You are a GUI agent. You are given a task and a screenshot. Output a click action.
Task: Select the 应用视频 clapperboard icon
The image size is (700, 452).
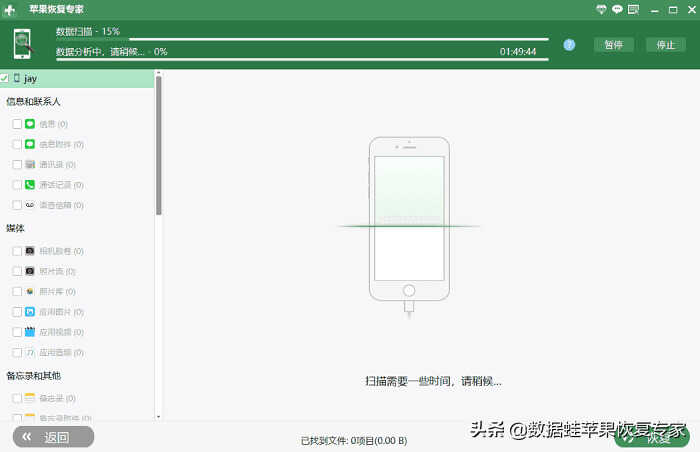(x=30, y=331)
